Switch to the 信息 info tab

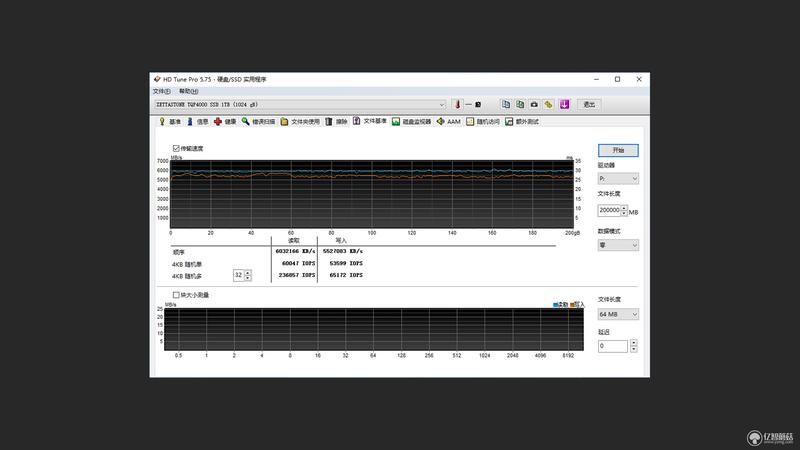[x=197, y=121]
